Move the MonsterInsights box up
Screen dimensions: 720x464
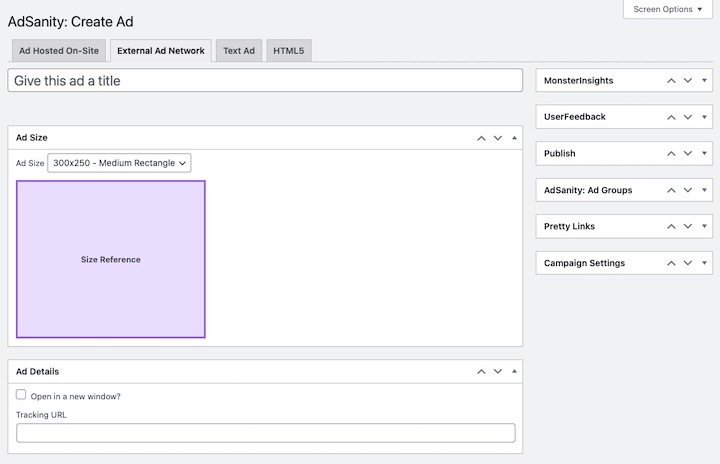point(671,80)
